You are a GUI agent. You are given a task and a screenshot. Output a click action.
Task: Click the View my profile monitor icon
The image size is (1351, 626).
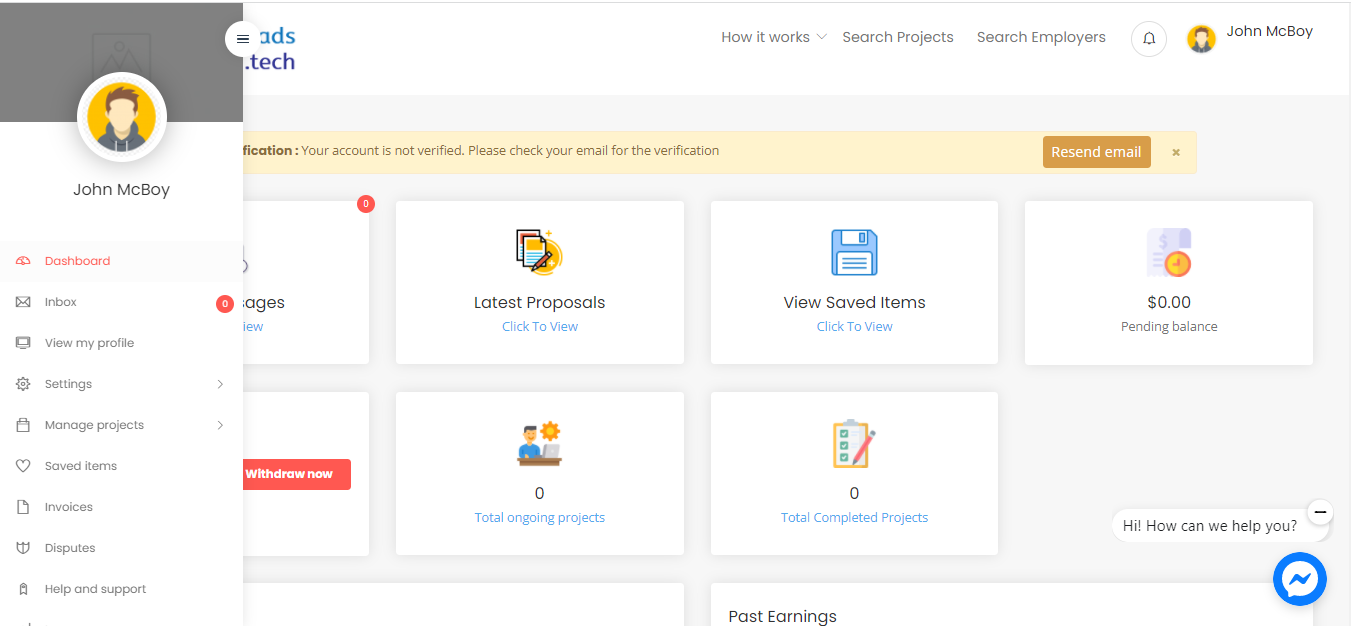[x=23, y=343]
